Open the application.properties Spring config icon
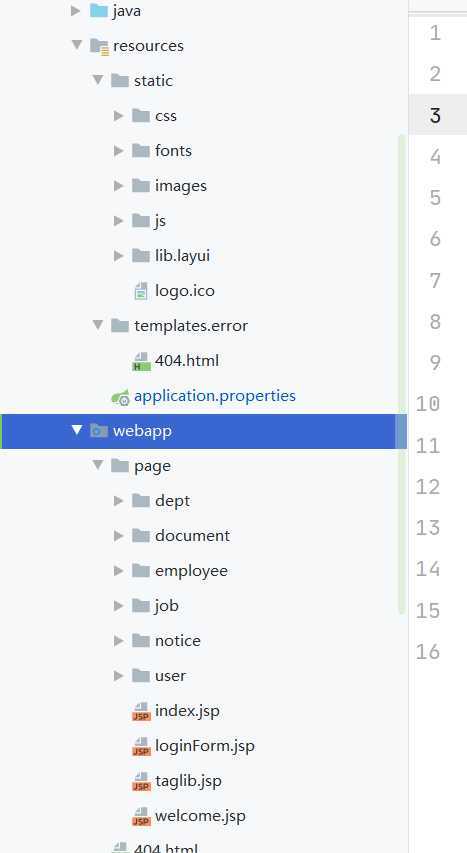Viewport: 467px width, 853px height. [x=120, y=397]
